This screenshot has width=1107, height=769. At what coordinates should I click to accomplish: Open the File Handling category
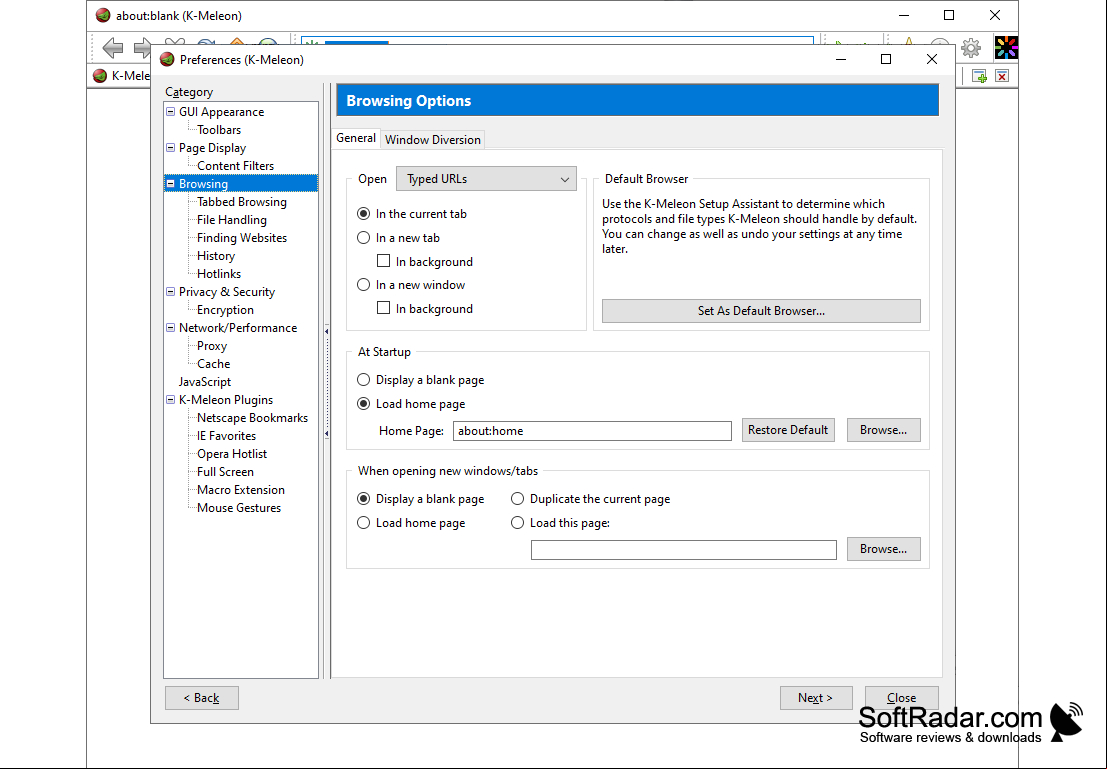[232, 220]
